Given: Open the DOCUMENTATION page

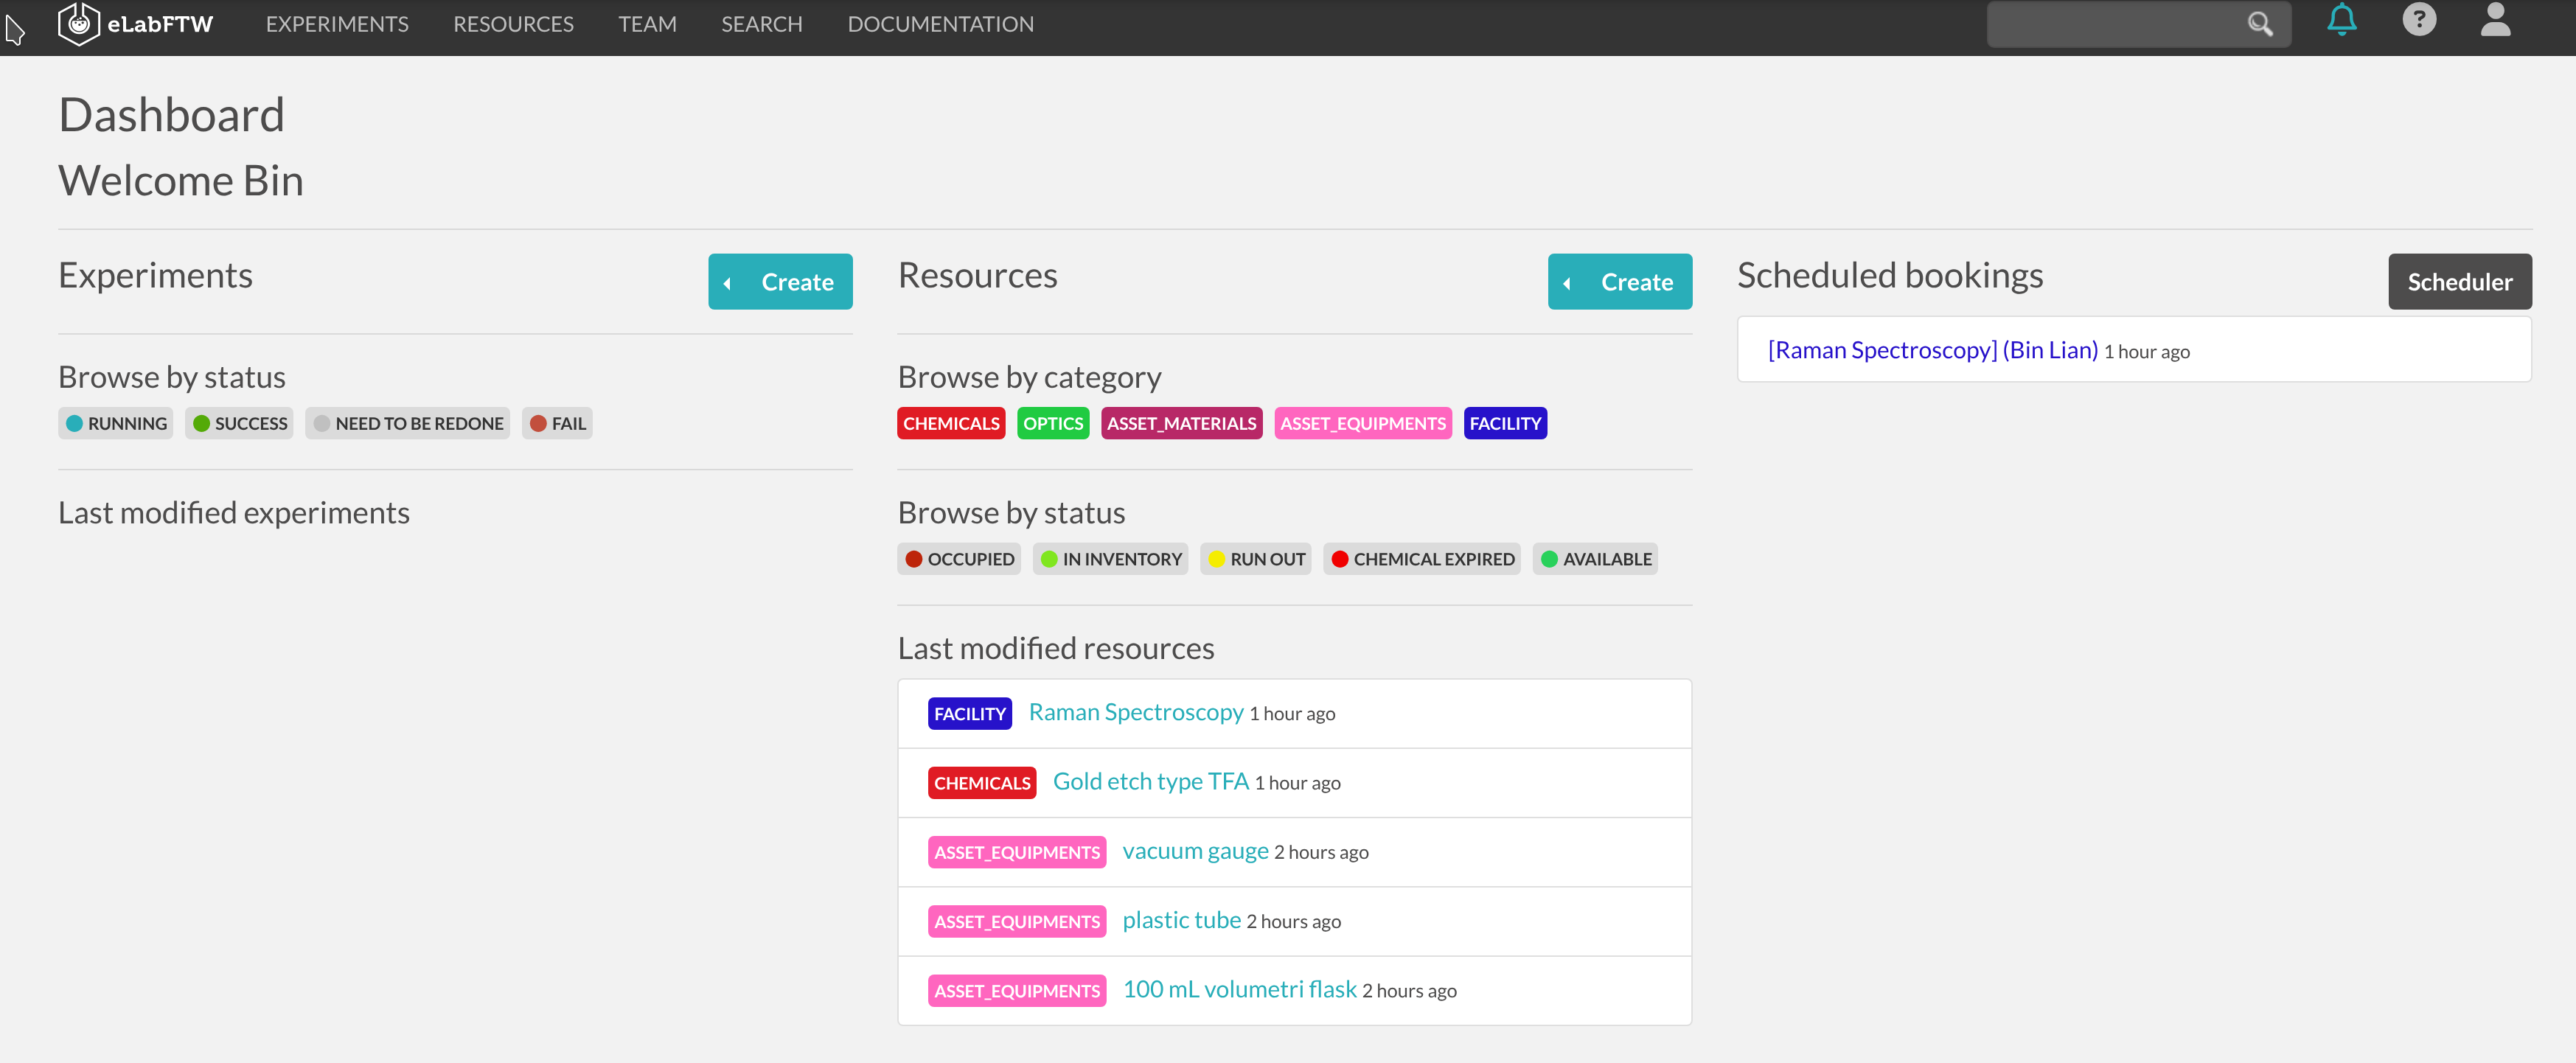Looking at the screenshot, I should 939,23.
